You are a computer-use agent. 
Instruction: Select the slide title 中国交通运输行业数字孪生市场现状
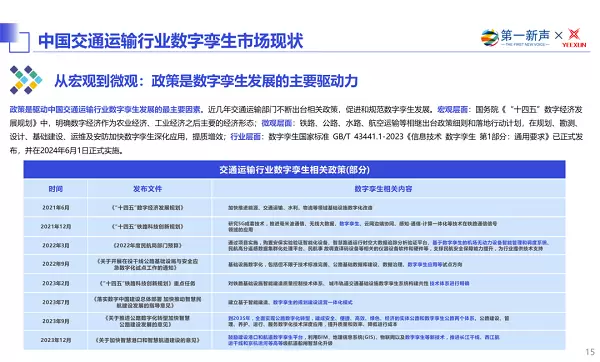[x=171, y=41]
